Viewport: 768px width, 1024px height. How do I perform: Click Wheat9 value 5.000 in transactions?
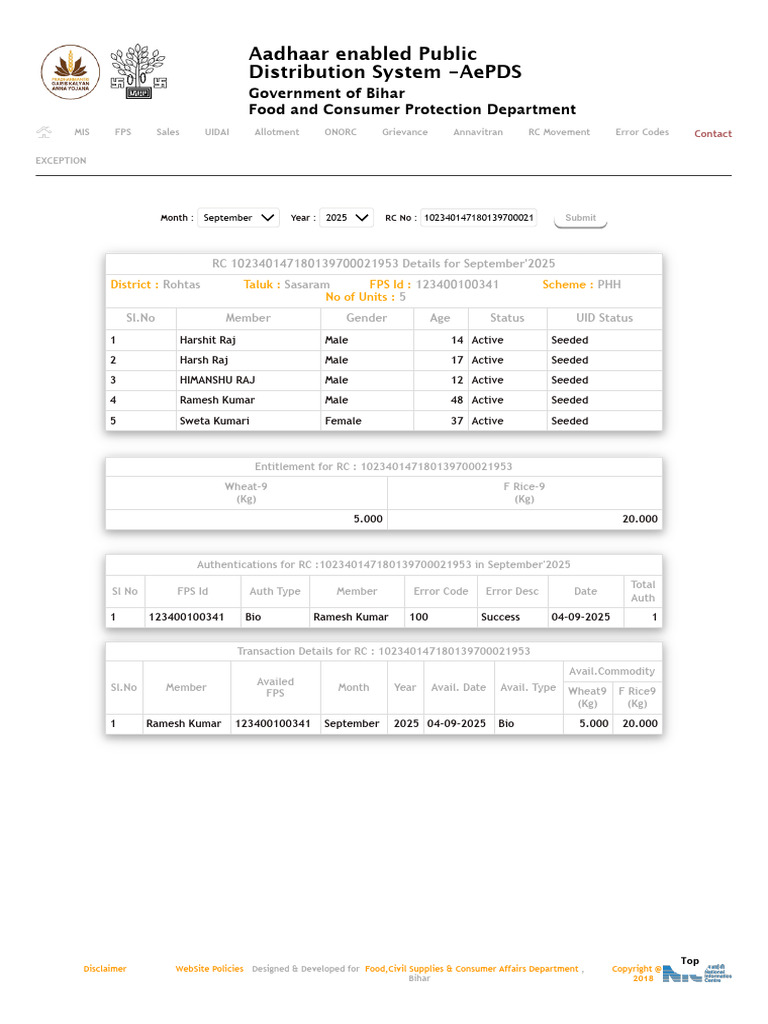click(594, 724)
